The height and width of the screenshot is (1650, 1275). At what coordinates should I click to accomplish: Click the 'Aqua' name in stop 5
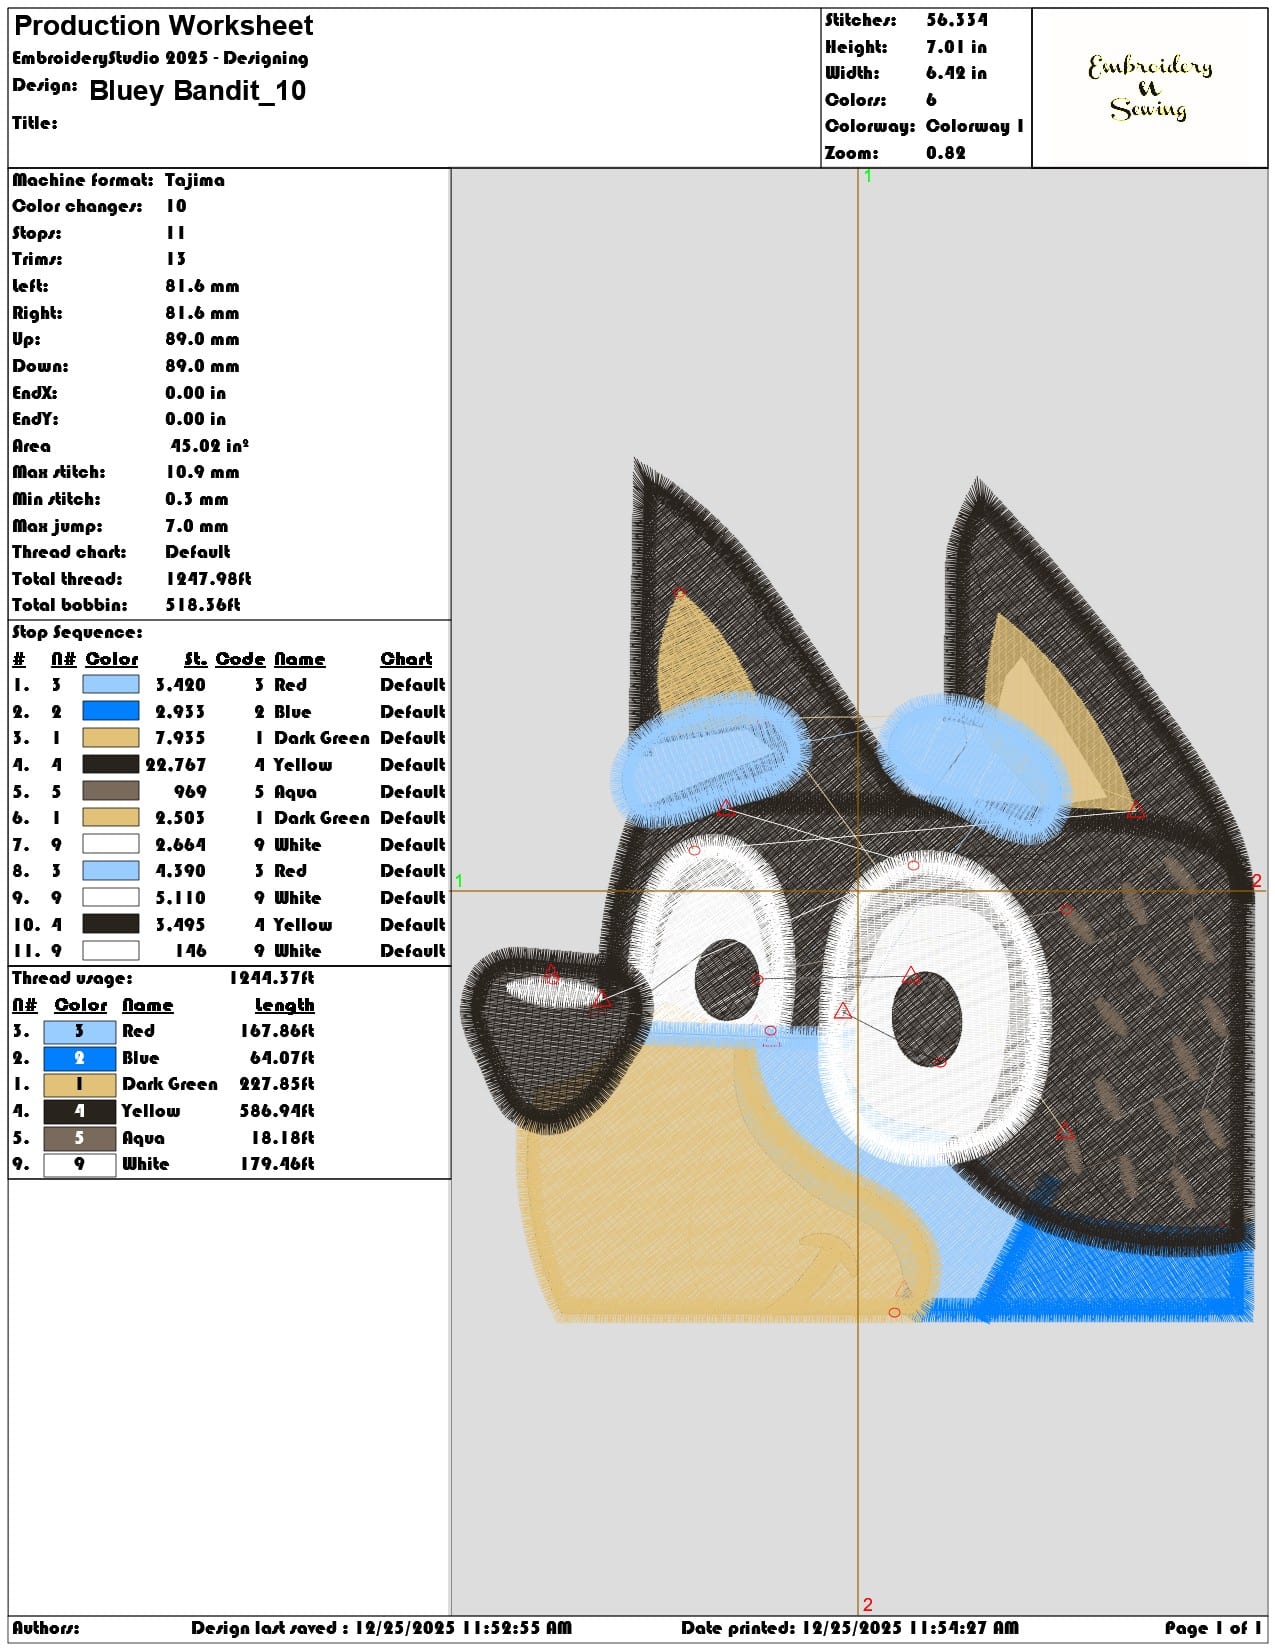click(x=295, y=792)
